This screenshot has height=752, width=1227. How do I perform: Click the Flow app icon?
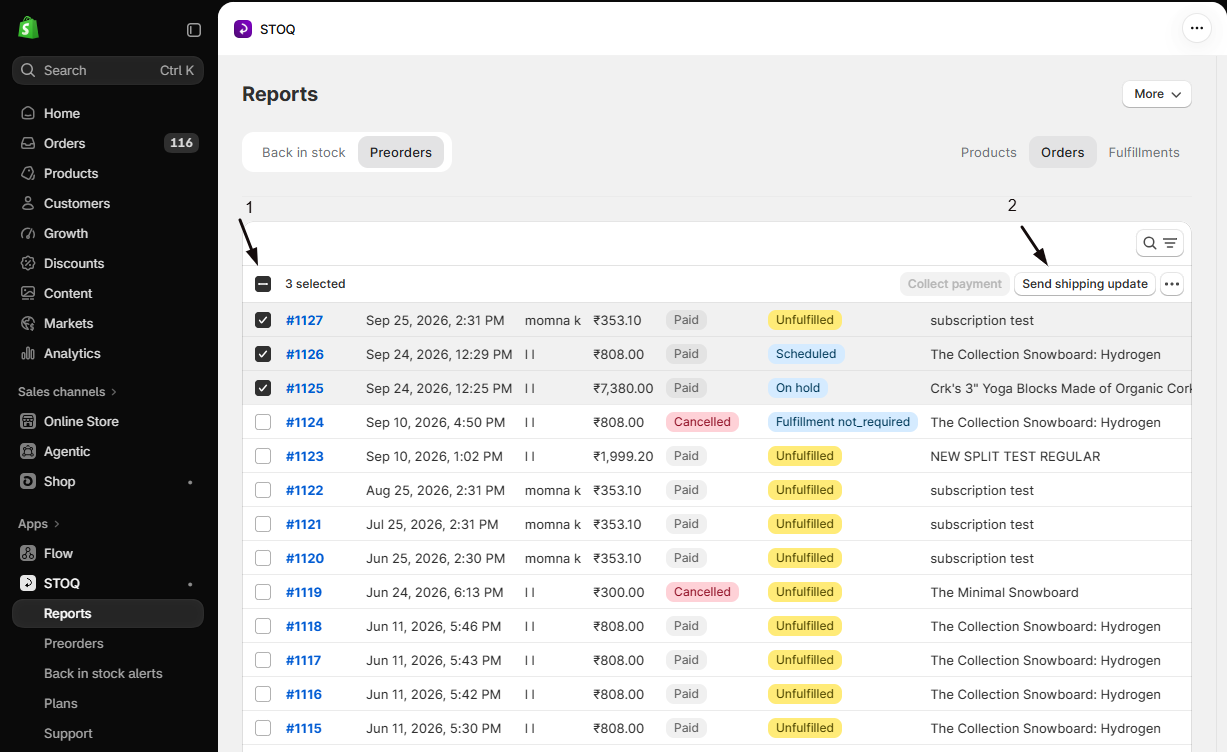coord(28,553)
